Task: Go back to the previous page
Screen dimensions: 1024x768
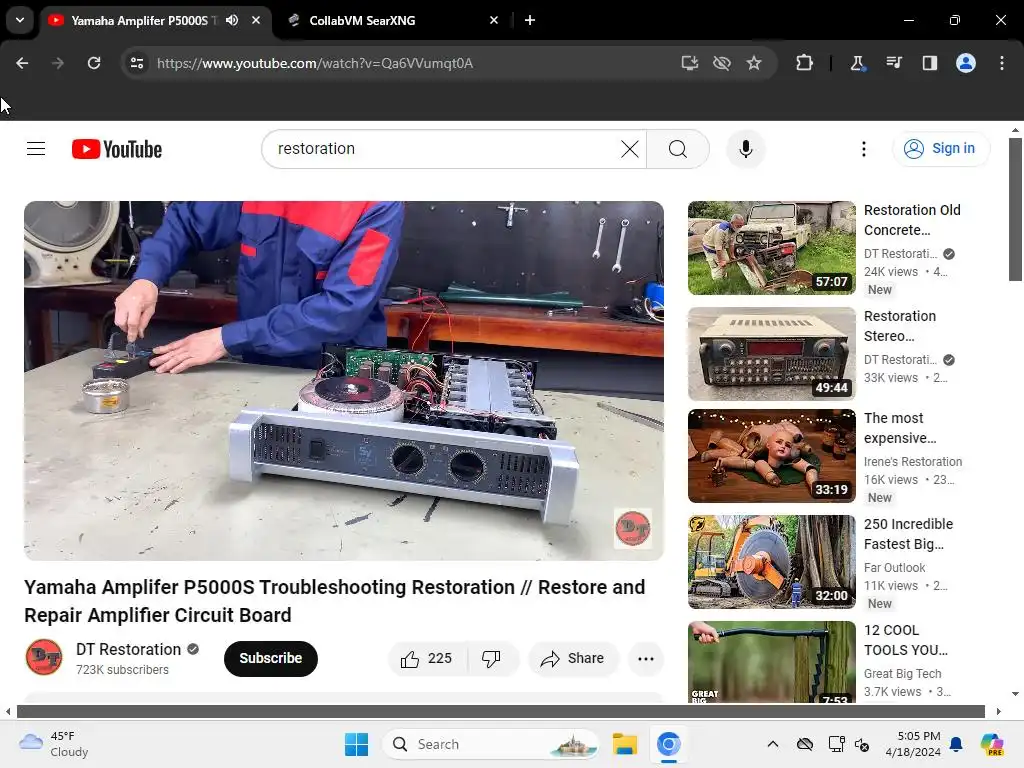Action: tap(22, 63)
